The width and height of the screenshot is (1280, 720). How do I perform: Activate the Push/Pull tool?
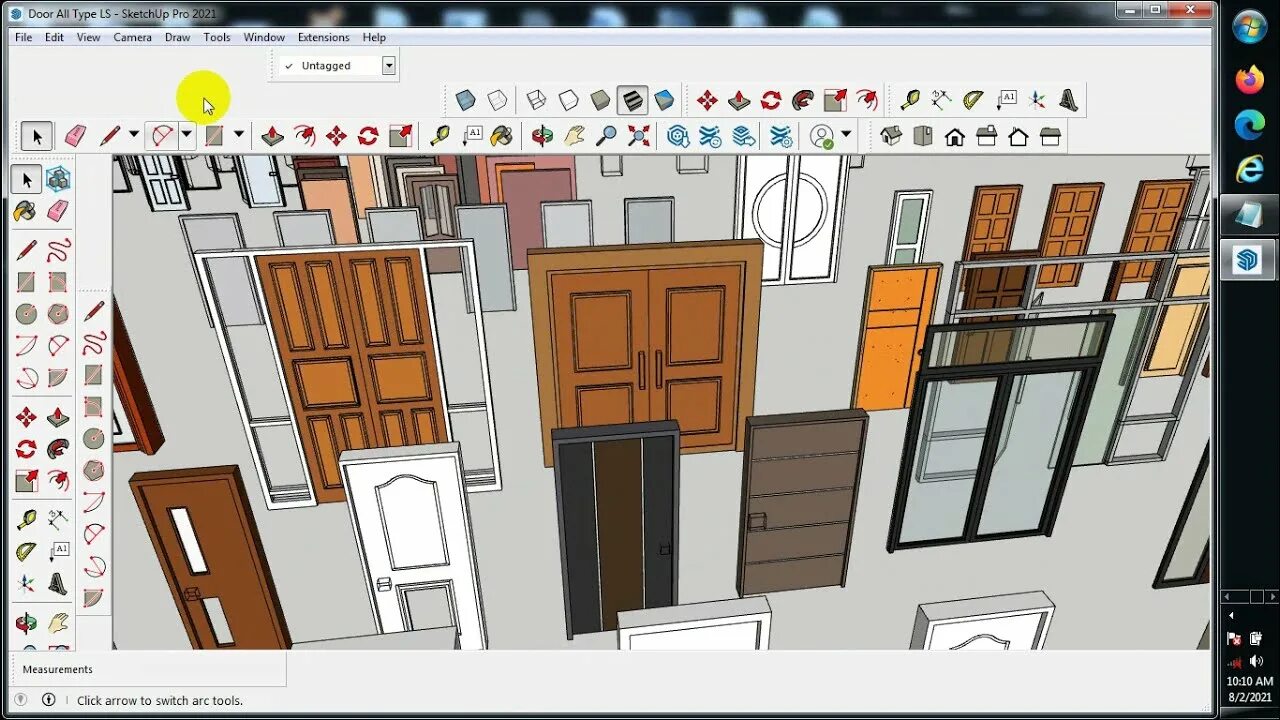tap(272, 135)
